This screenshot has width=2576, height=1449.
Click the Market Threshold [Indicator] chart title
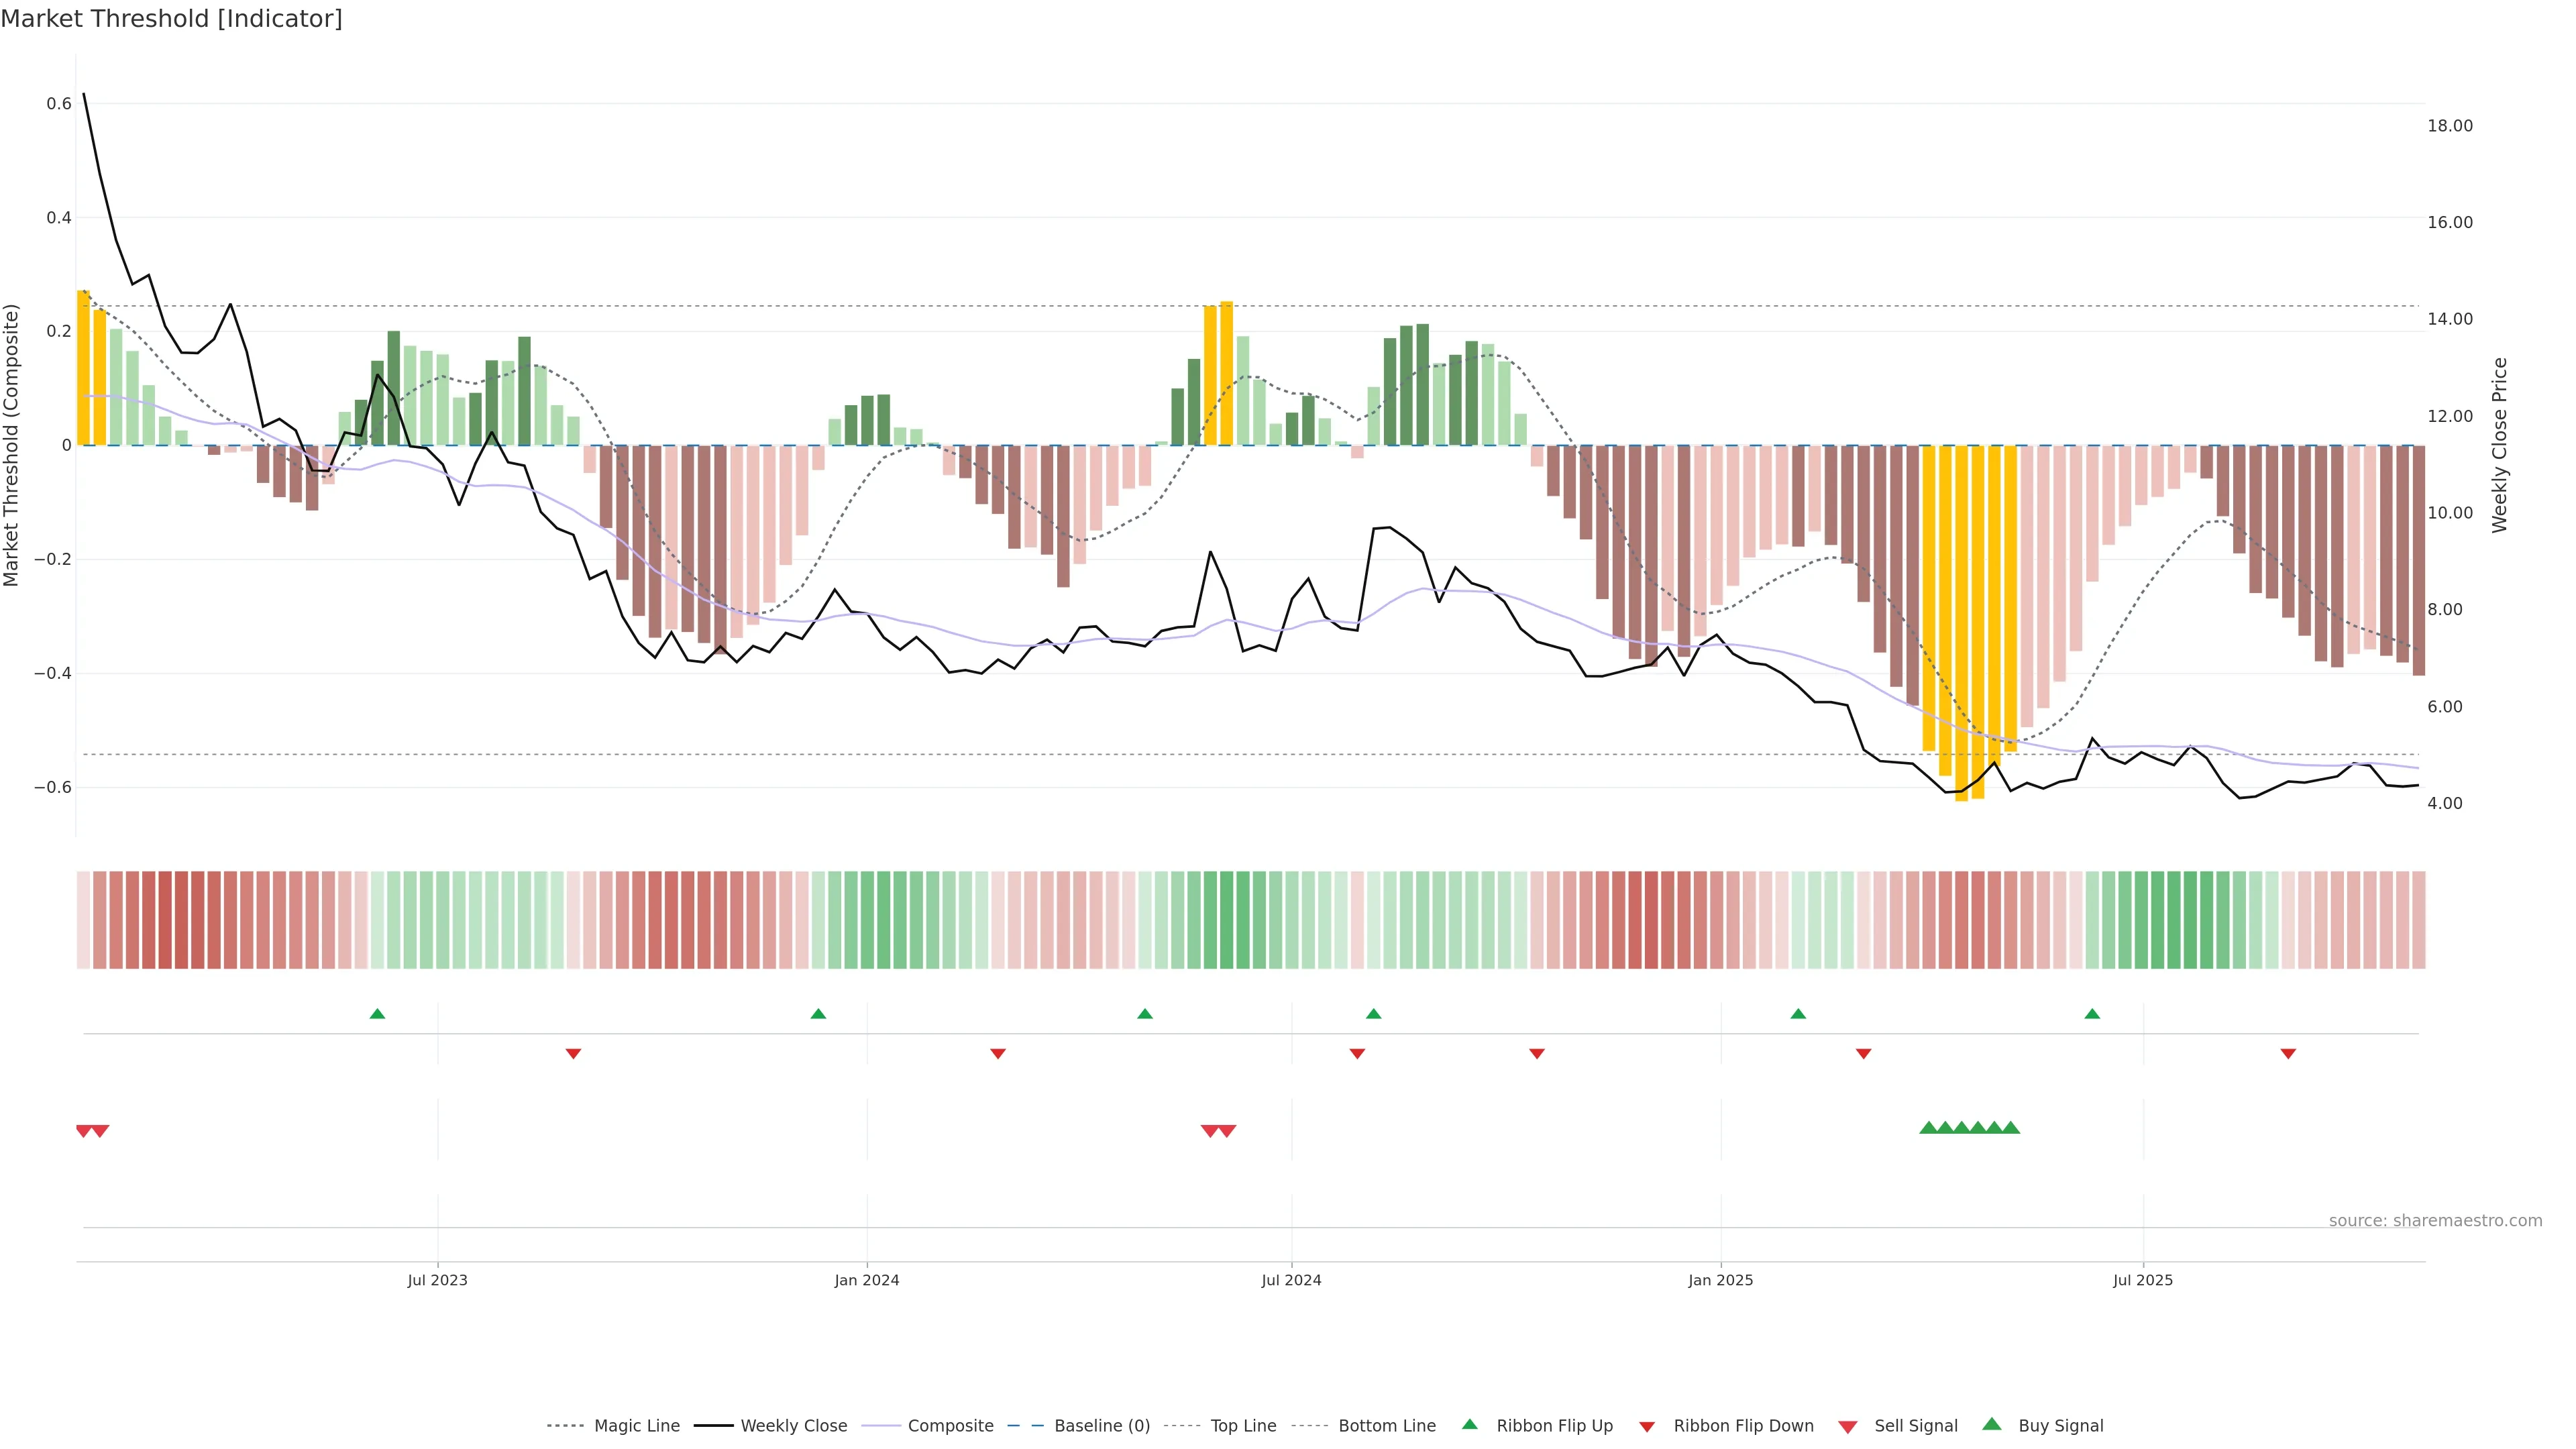172,19
